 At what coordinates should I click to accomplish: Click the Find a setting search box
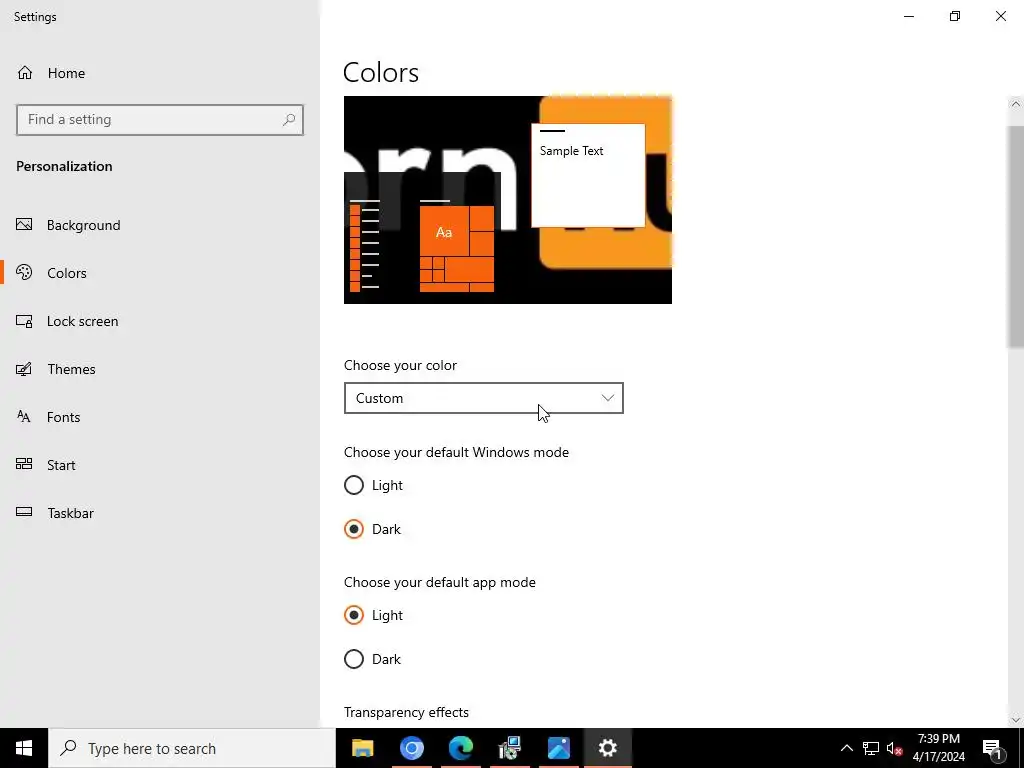coord(160,120)
